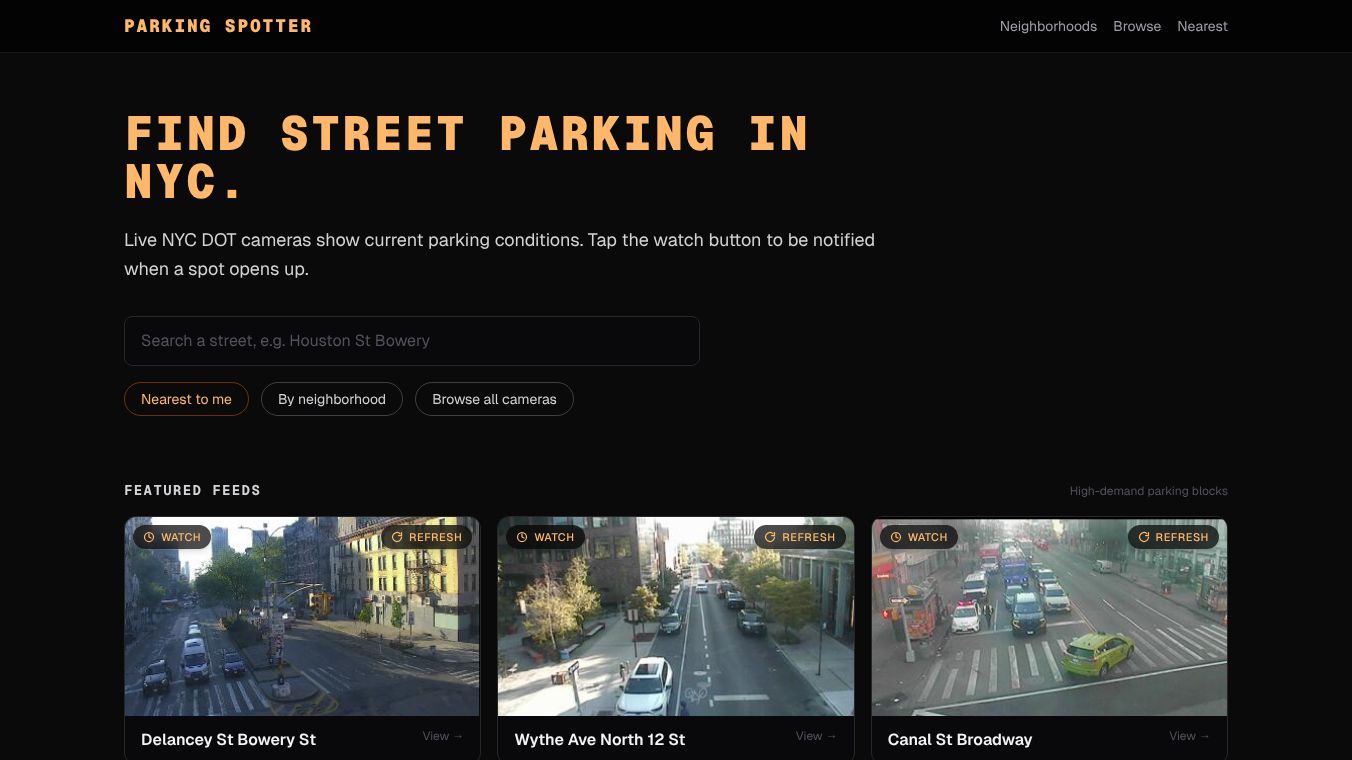The width and height of the screenshot is (1352, 760).
Task: Refresh the Wythe Ave North 12 St feed
Action: [799, 537]
